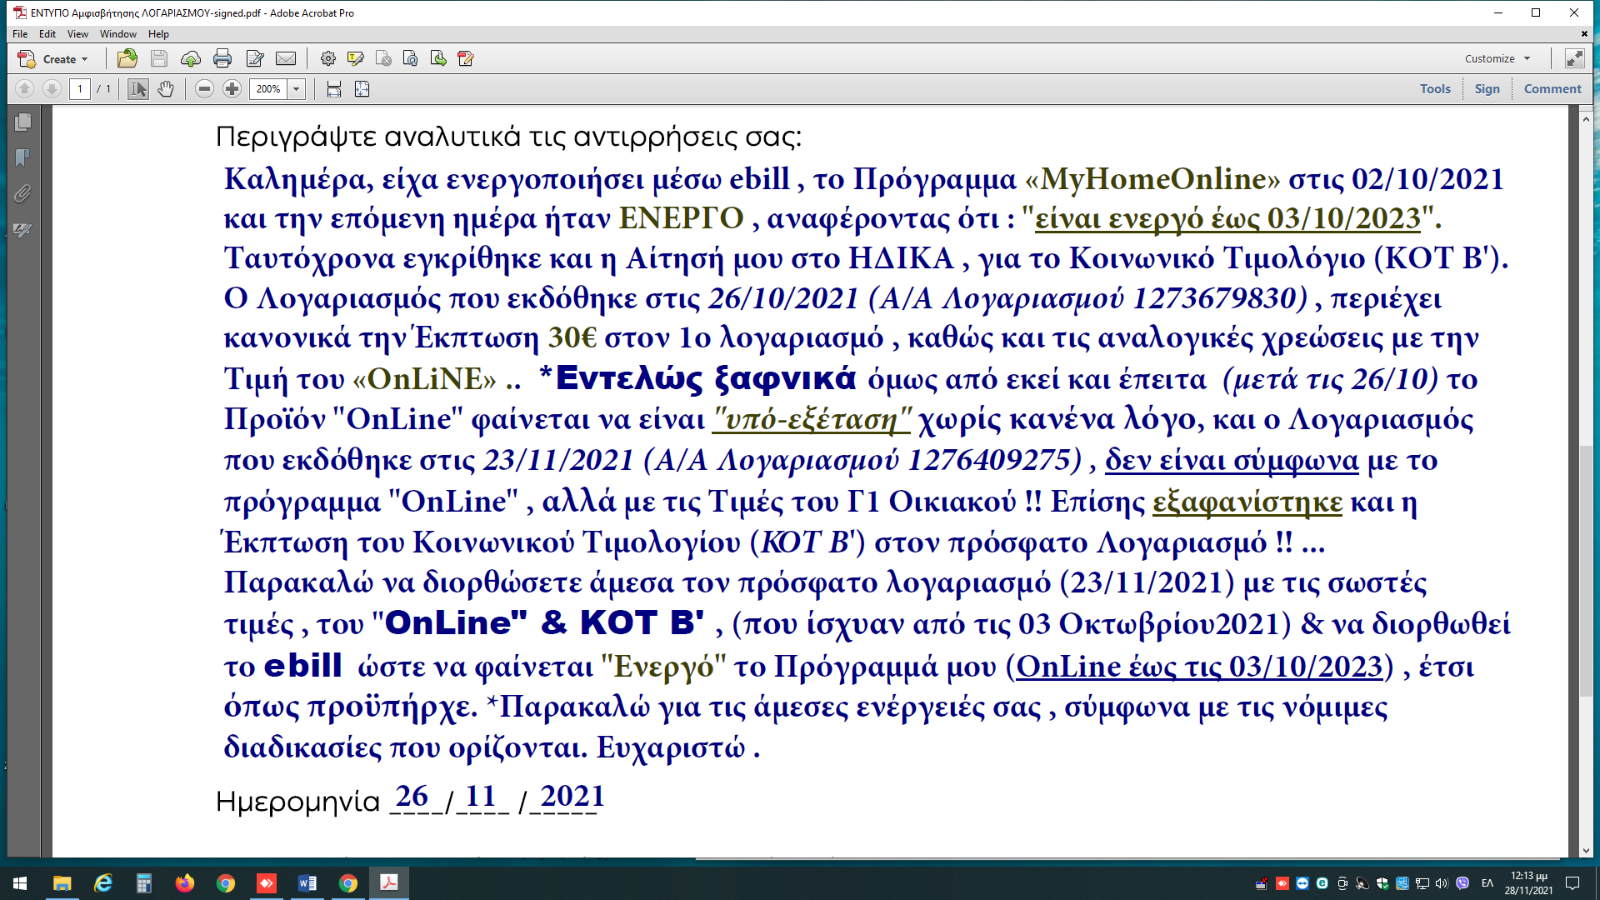Open the Edit menu
The height and width of the screenshot is (900, 1600).
click(x=47, y=34)
